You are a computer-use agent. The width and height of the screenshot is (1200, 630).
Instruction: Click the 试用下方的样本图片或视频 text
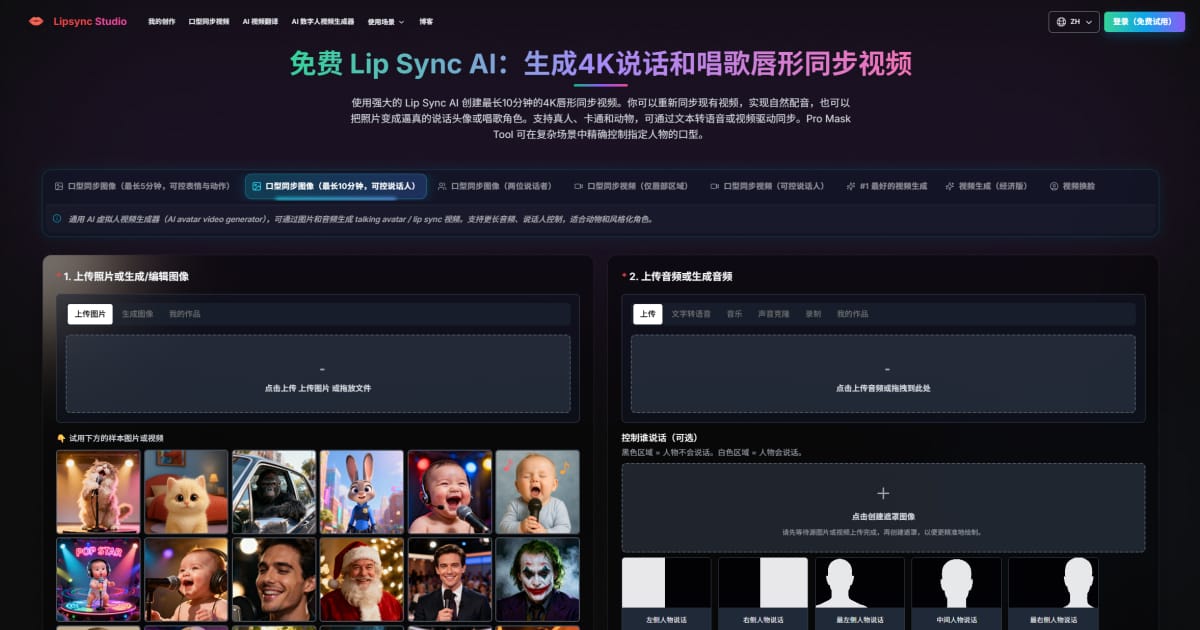pyautogui.click(x=116, y=438)
